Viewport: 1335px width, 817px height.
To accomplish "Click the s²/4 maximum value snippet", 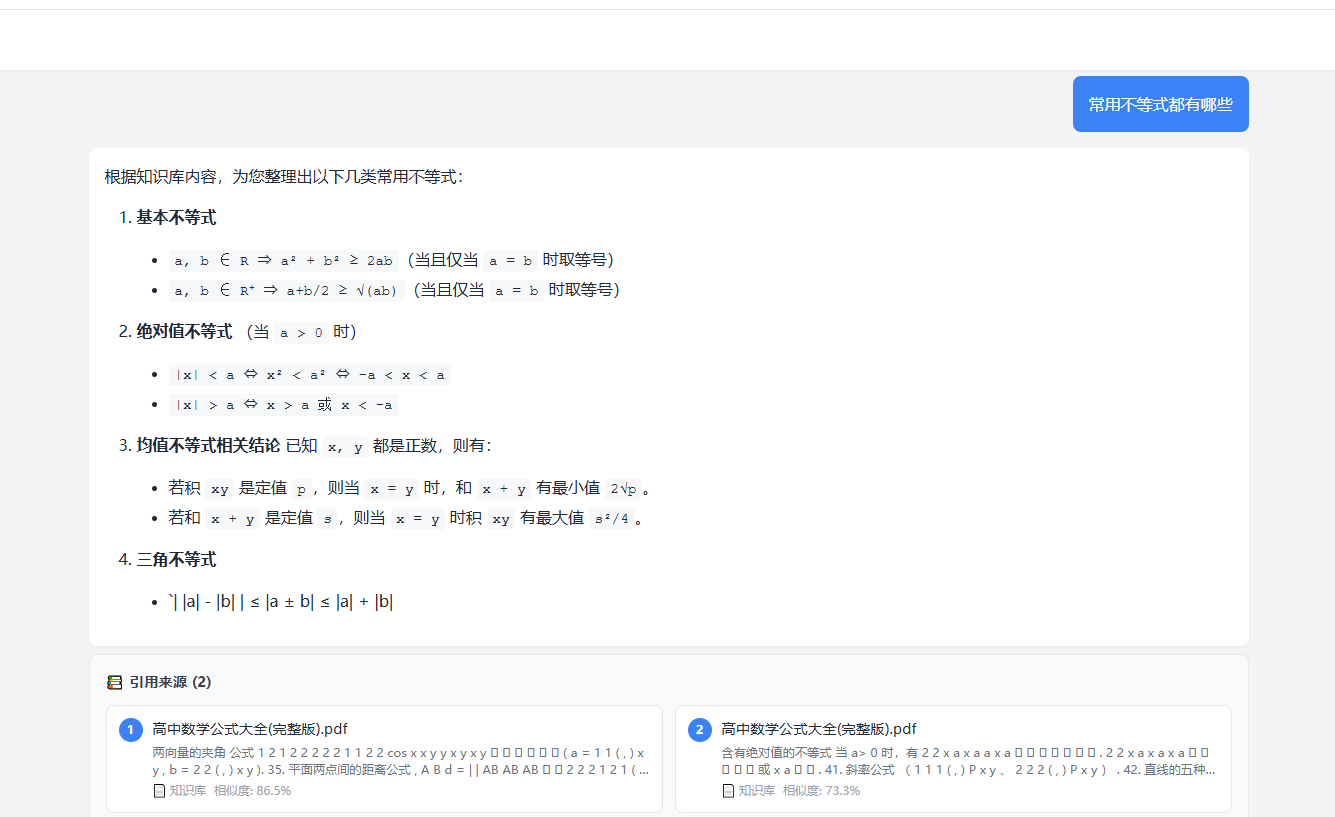I will (612, 519).
